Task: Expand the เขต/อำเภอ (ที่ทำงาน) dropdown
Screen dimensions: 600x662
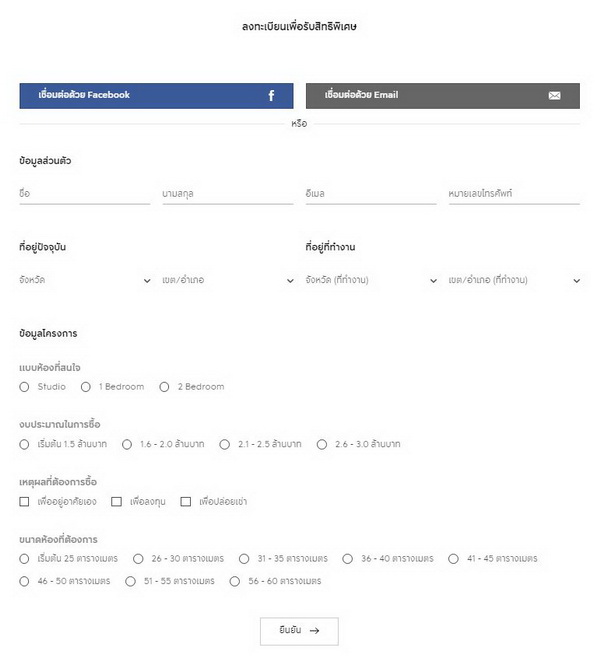Action: coord(514,281)
